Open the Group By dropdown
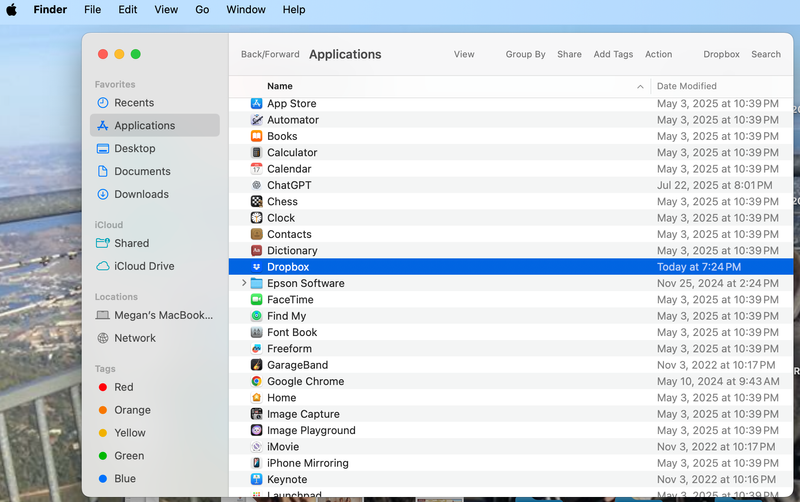 [x=525, y=54]
